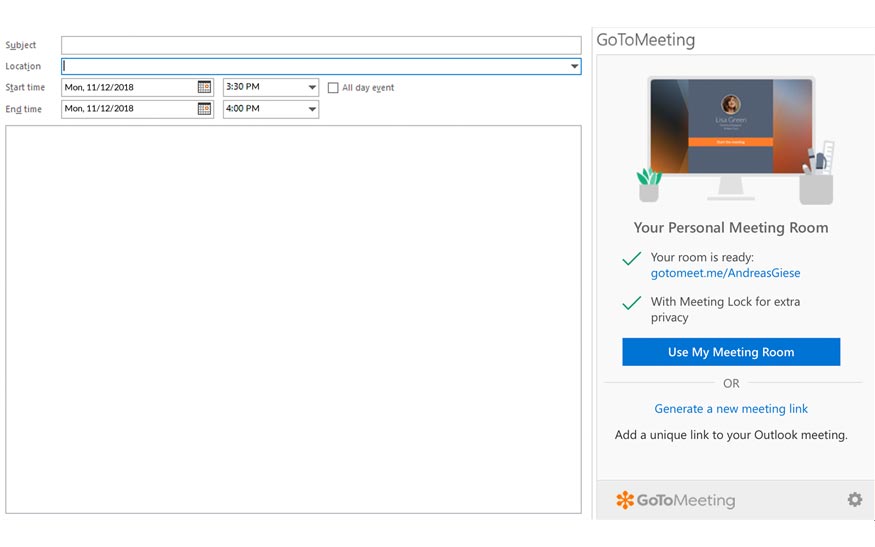Click Generate a new meeting link
This screenshot has width=875, height=547.
click(x=731, y=409)
